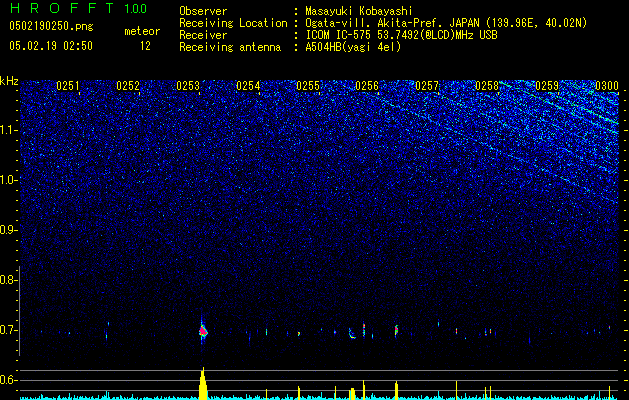Click receiver ICOM IC-575 53.7492 MHz text

(x=402, y=35)
